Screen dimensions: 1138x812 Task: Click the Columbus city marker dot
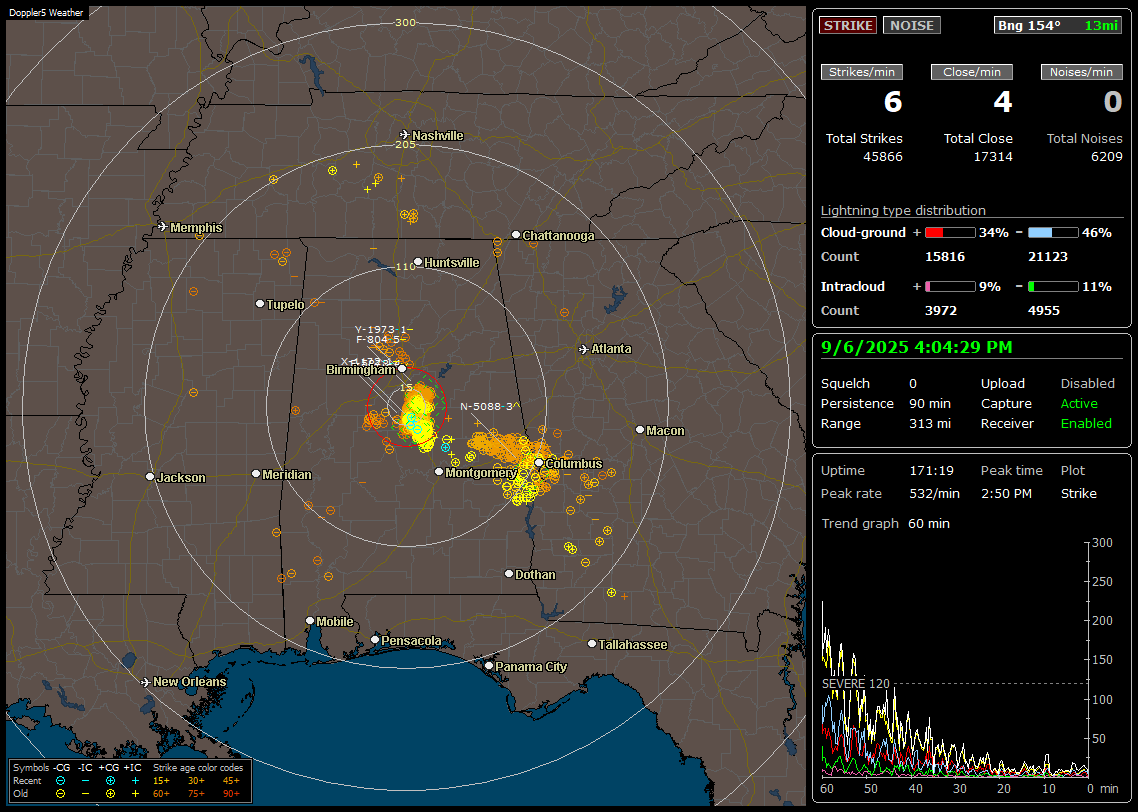[x=539, y=462]
